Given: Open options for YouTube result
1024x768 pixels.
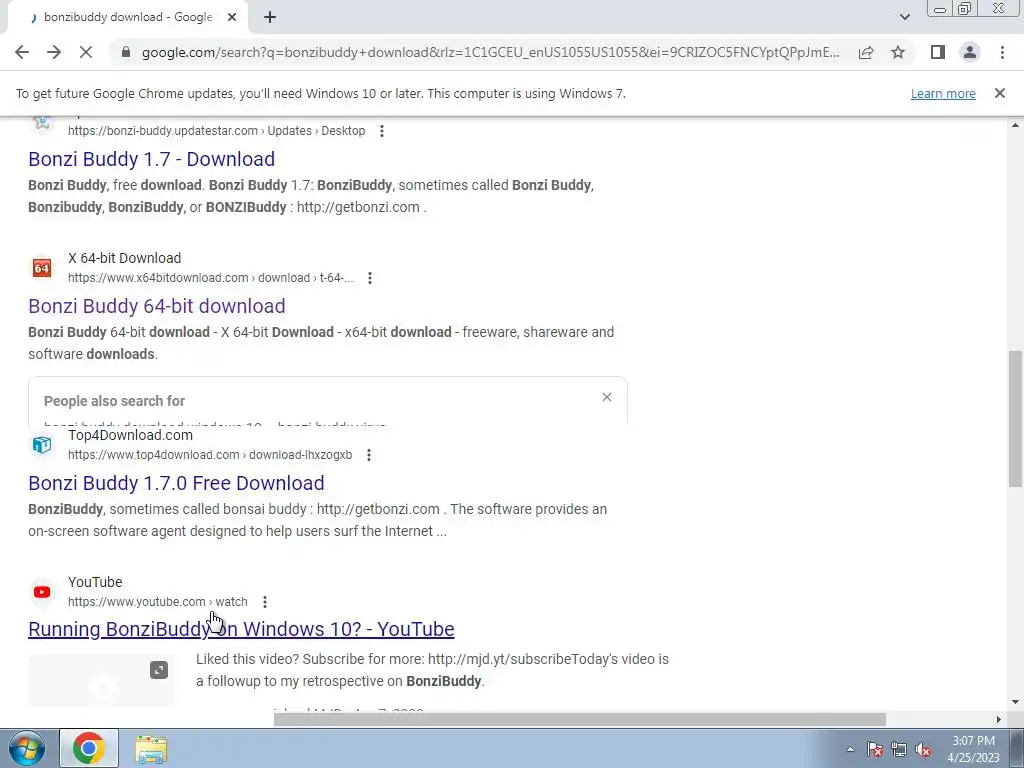Looking at the screenshot, I should point(264,602).
